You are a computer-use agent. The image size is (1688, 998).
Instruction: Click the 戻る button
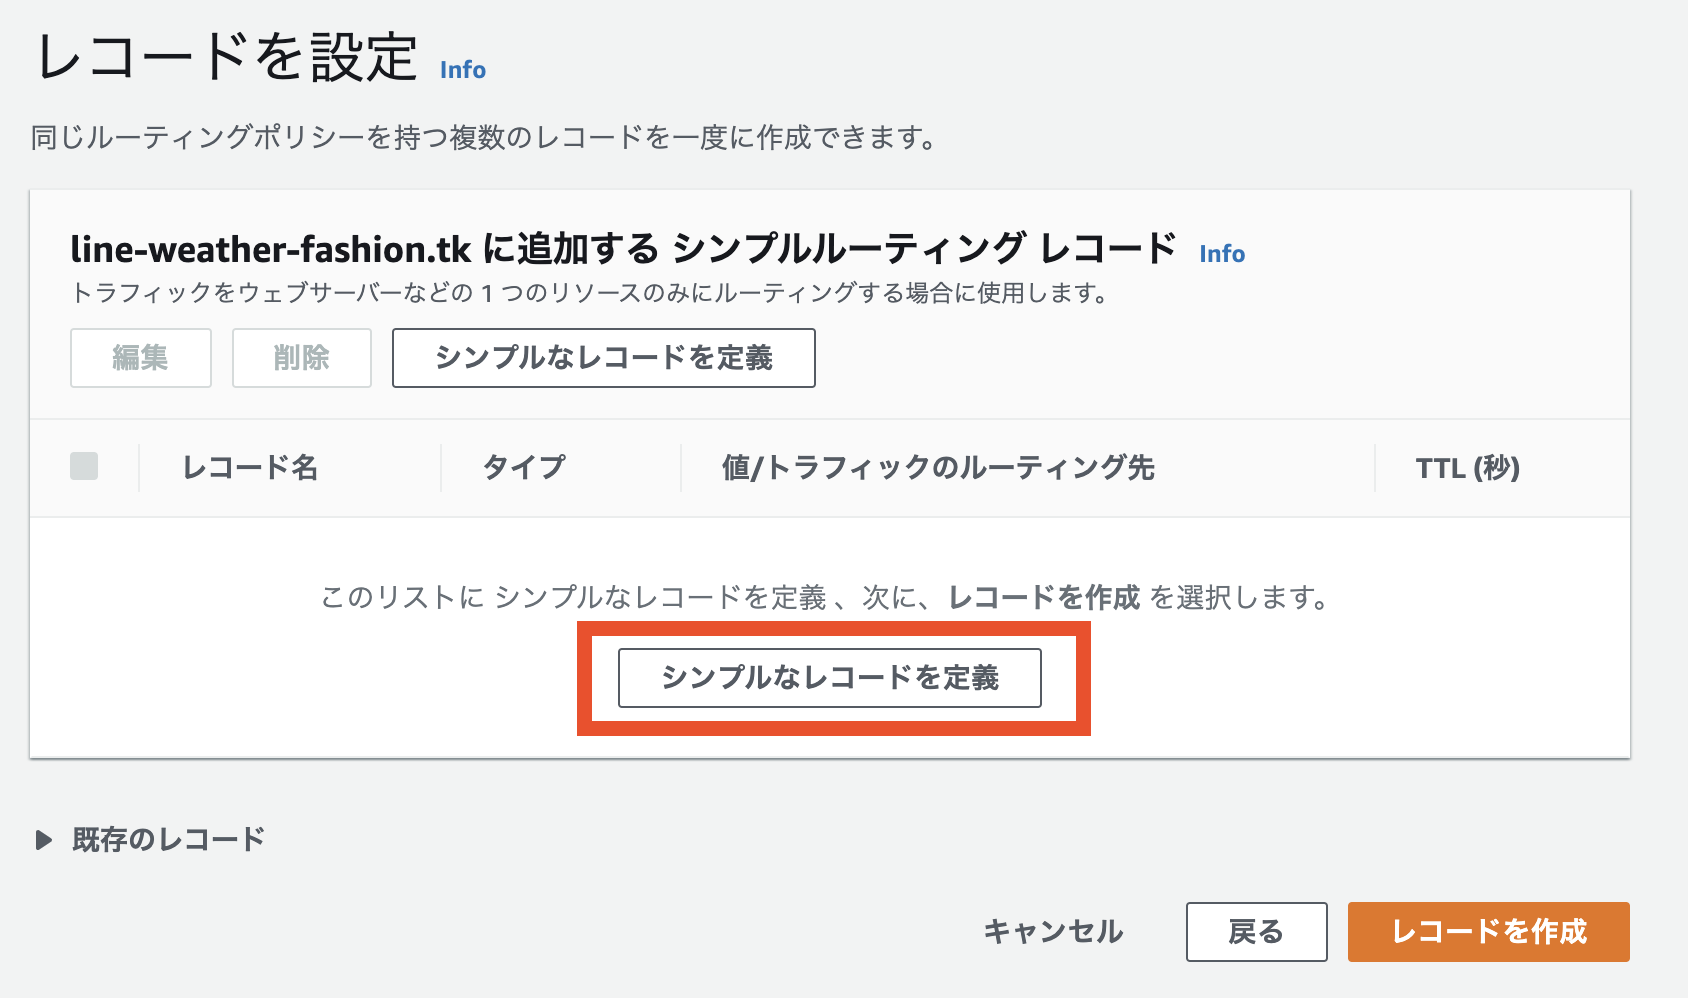tap(1256, 931)
